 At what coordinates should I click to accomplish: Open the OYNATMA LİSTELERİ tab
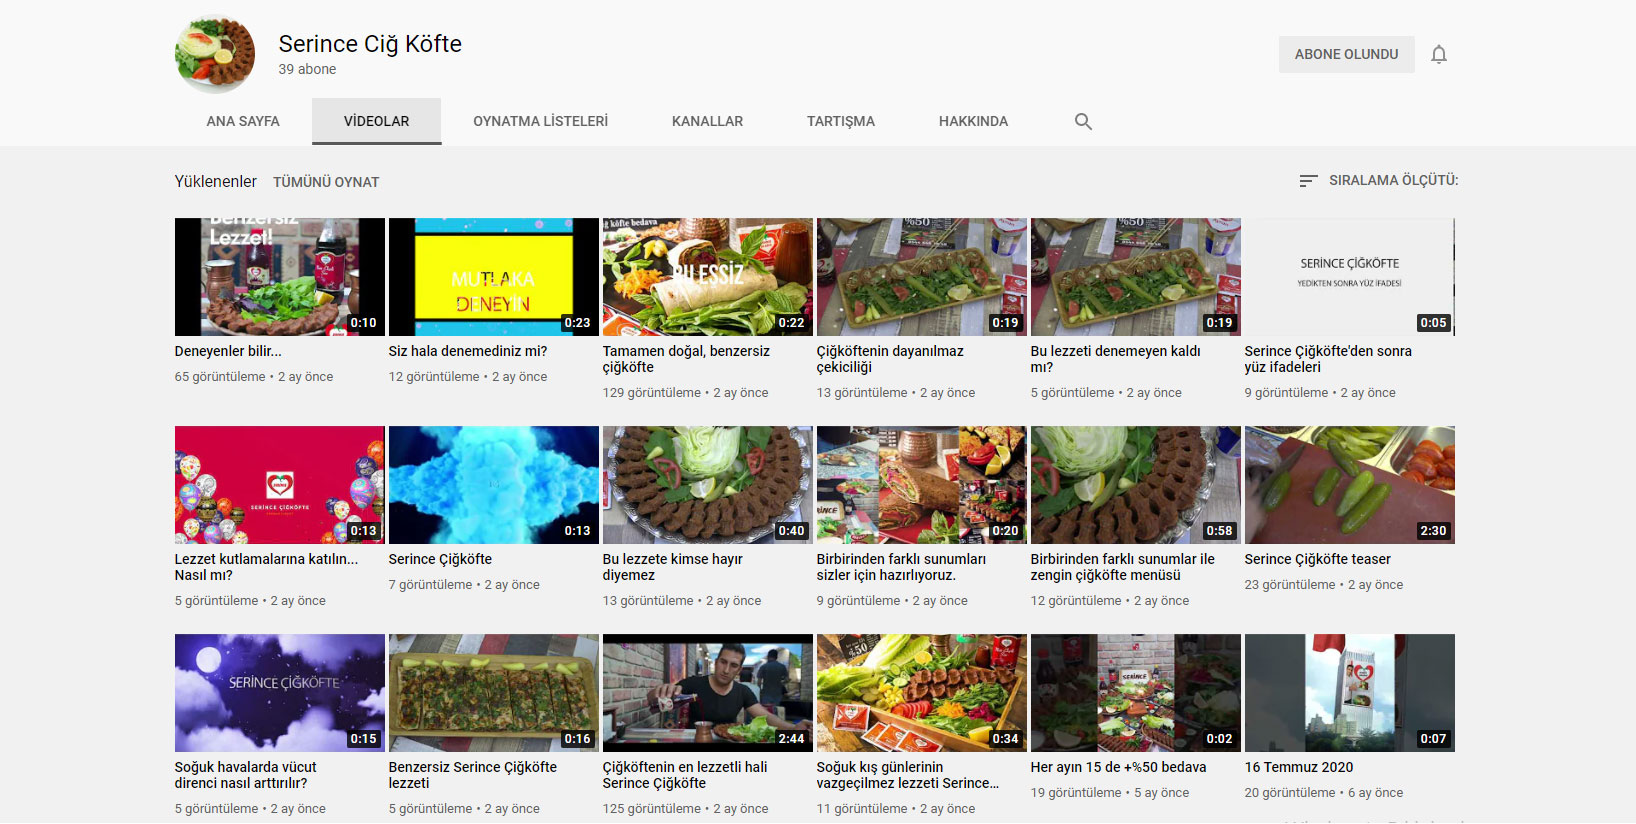(x=541, y=121)
